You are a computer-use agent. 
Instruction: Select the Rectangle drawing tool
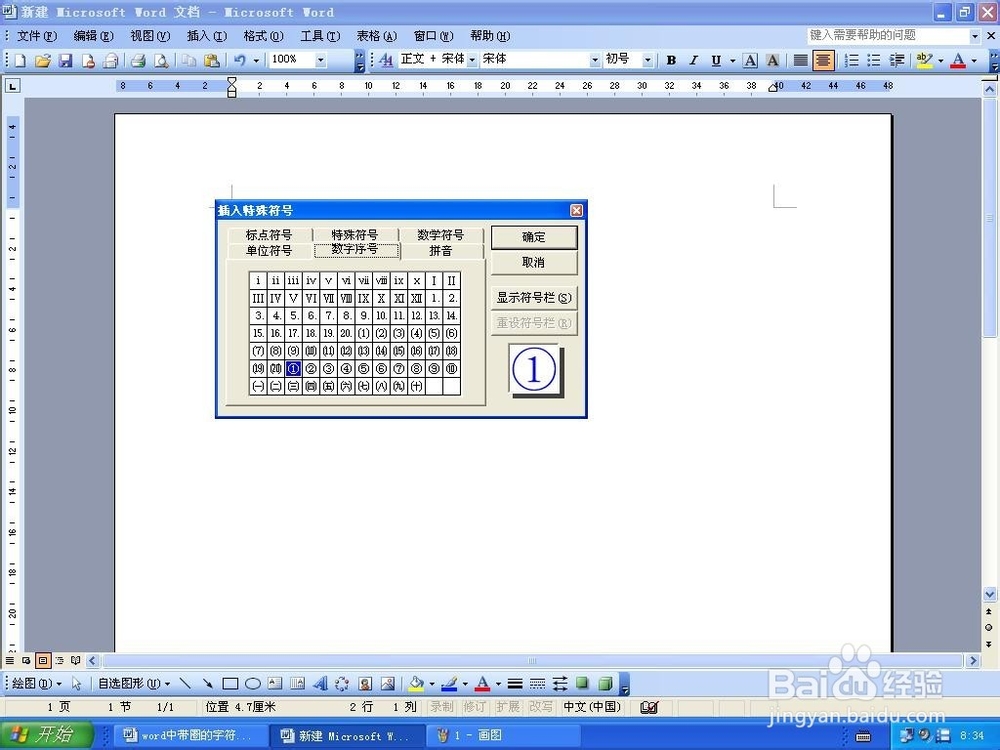[x=230, y=684]
